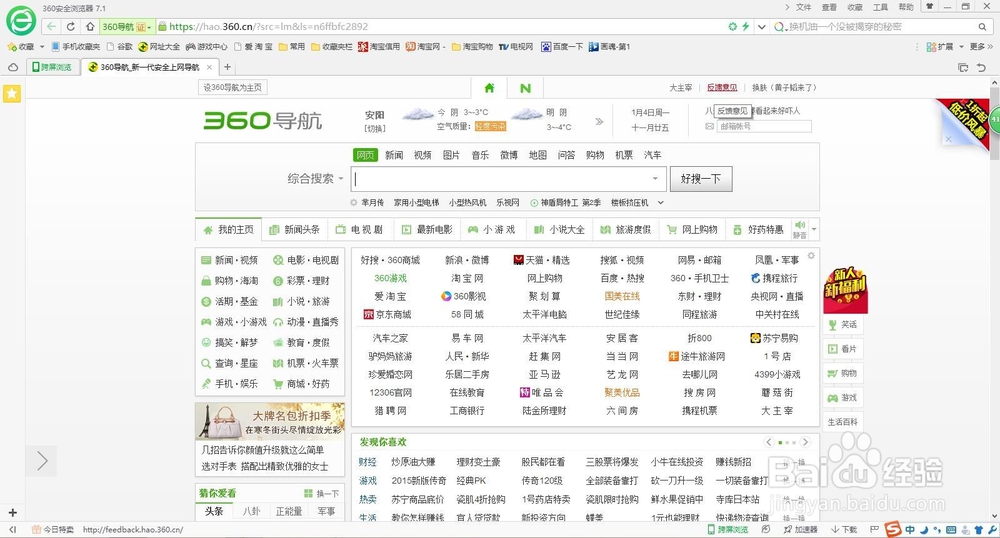This screenshot has height=538, width=1000.
Task: Open search box suggestion dropdown arrow
Action: point(655,178)
